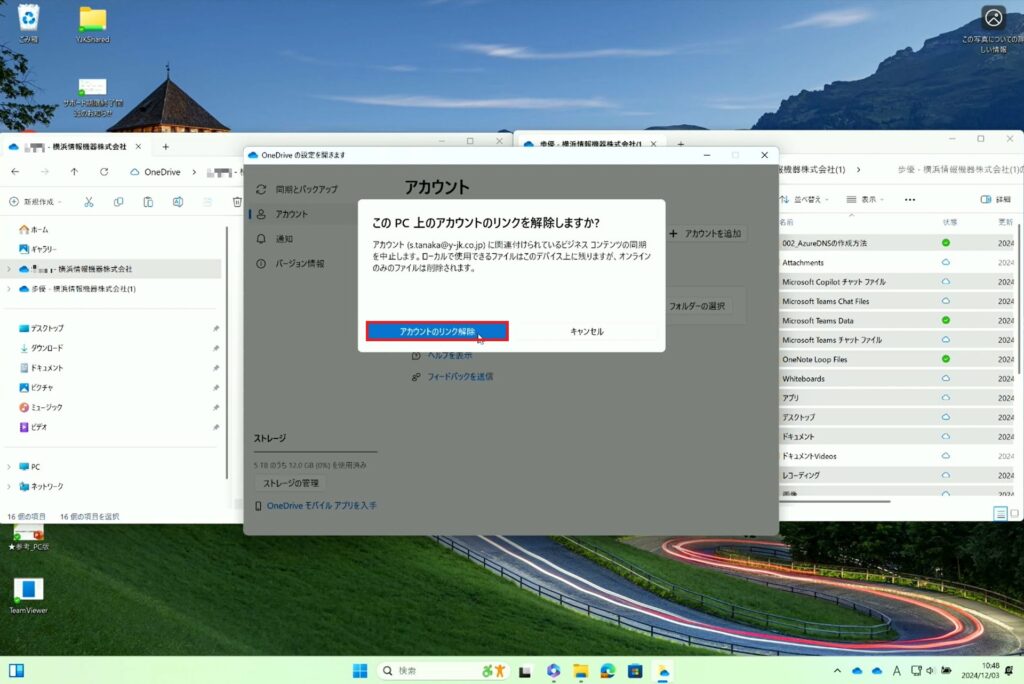Screen dimensions: 1024x684
Task: Expand the ネットワーク tree node
Action: click(8, 487)
